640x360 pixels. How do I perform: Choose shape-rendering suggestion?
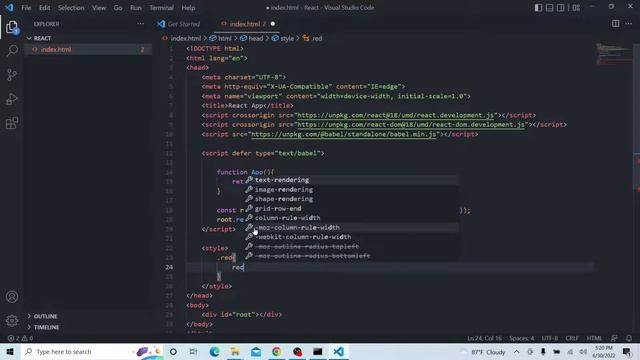pos(351,199)
